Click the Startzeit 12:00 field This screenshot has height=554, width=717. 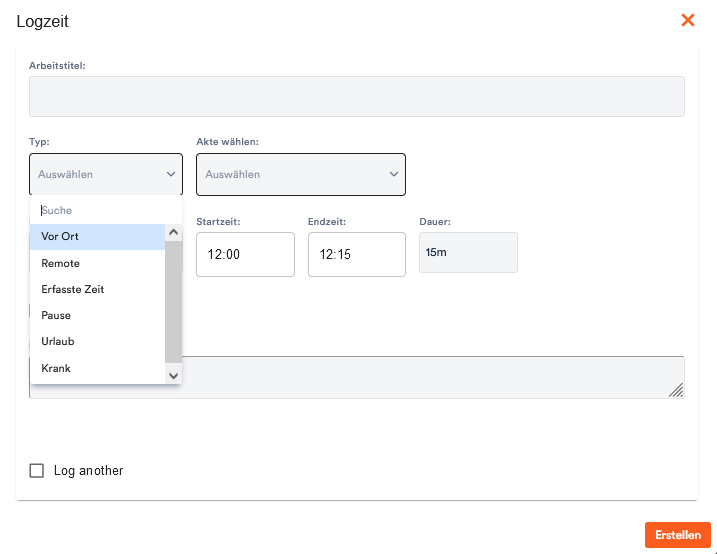pyautogui.click(x=246, y=254)
